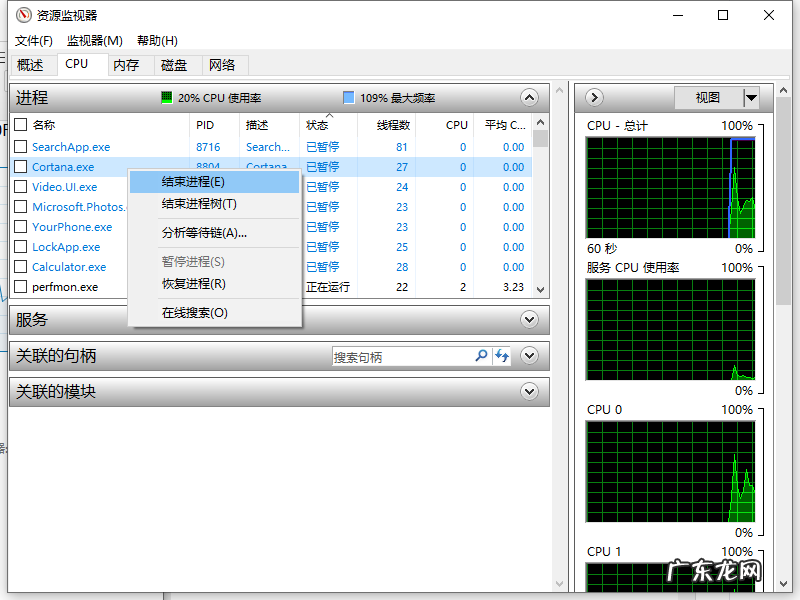Collapse the 进程 section chevron

529,97
